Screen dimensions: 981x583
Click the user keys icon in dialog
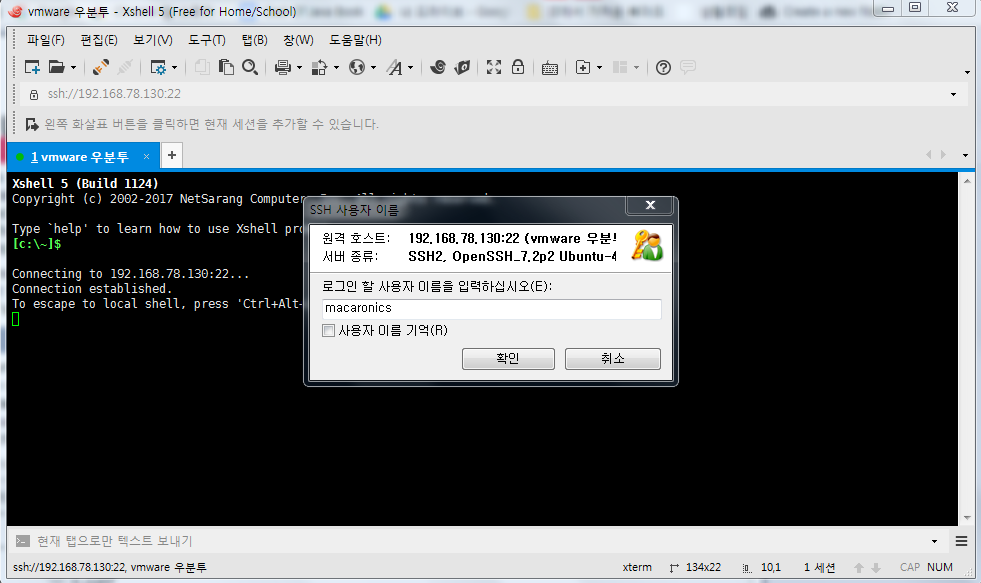(x=647, y=246)
